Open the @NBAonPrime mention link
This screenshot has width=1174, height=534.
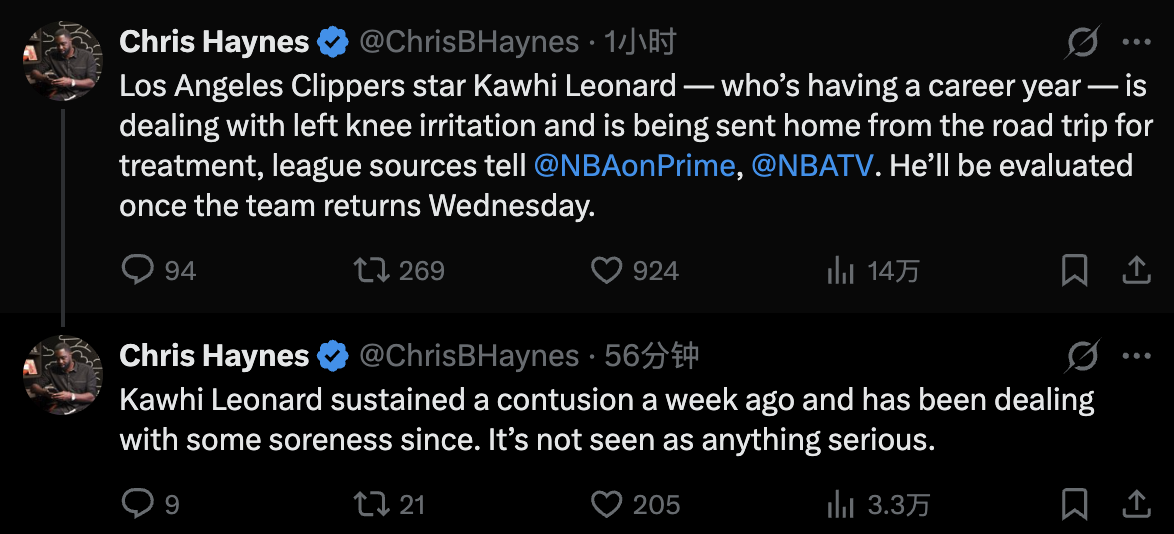click(634, 165)
